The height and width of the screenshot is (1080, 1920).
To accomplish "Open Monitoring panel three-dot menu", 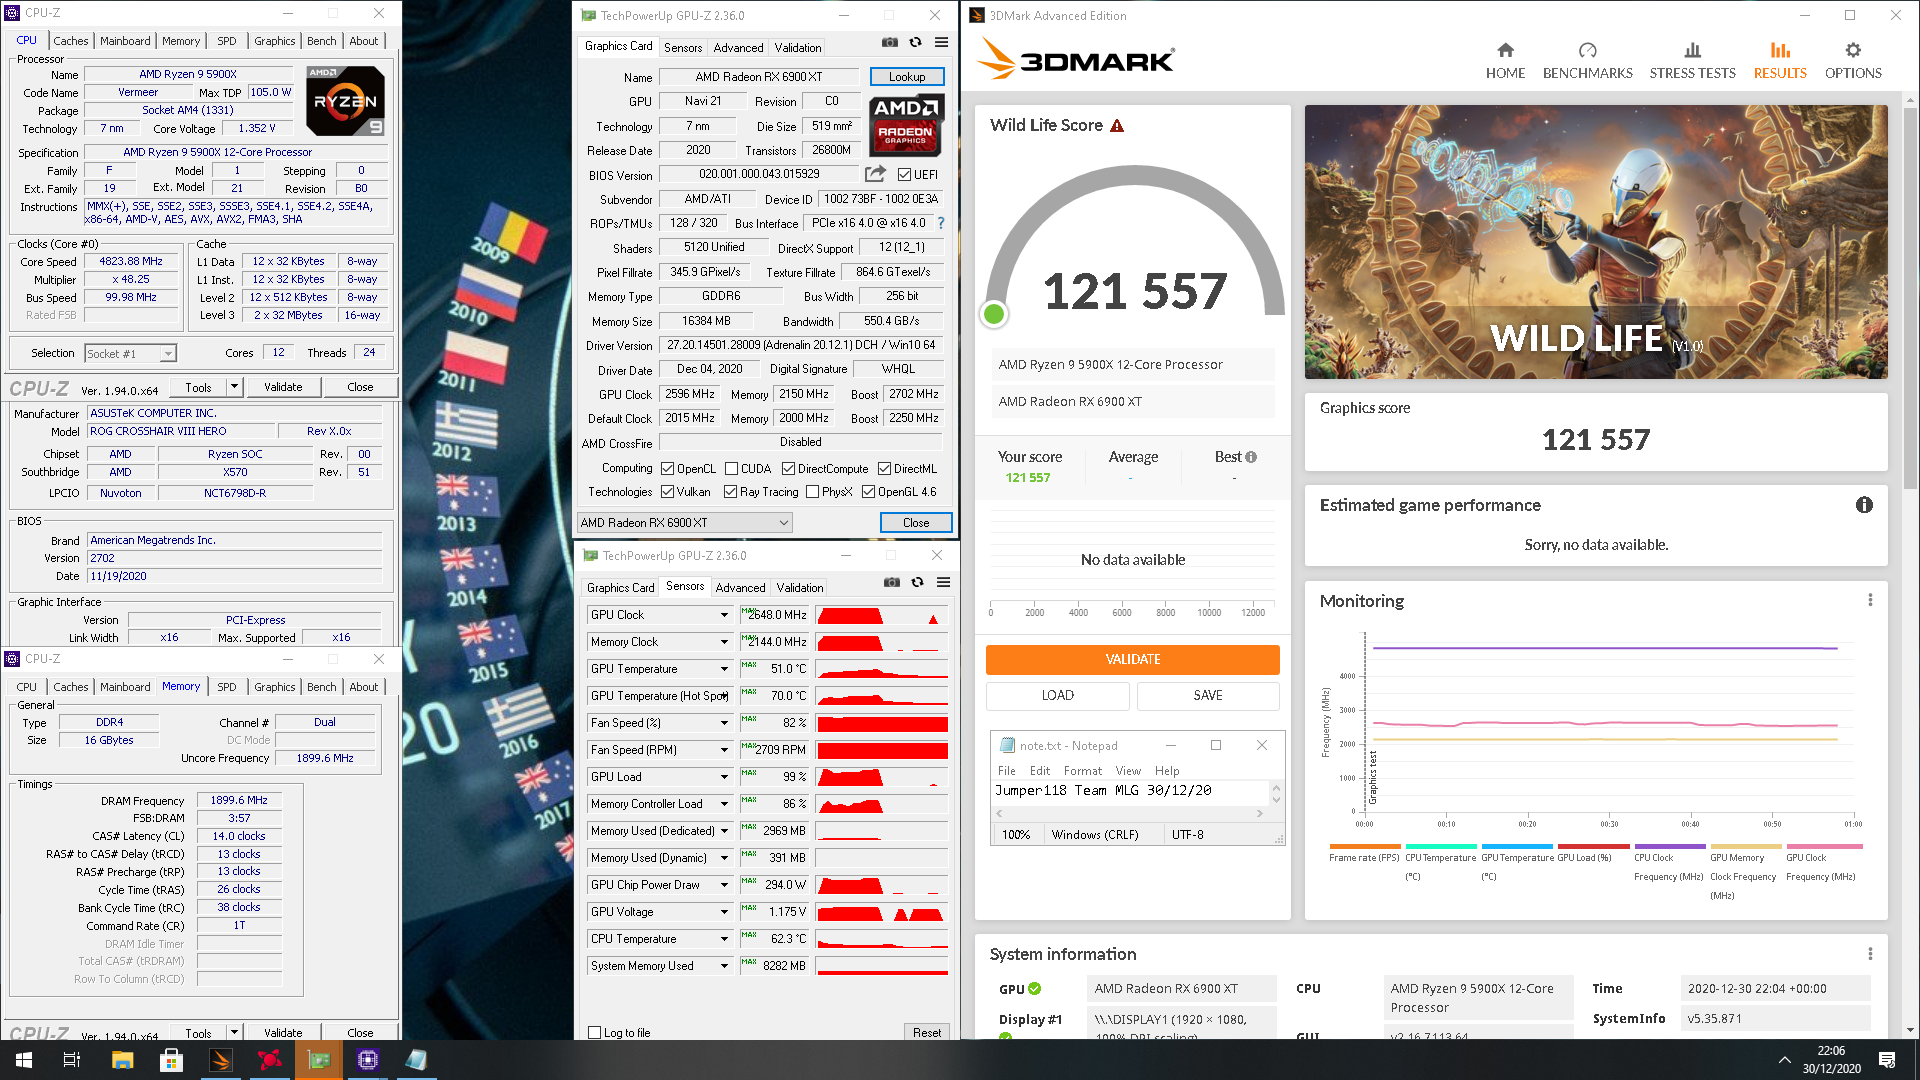I will click(x=1870, y=600).
